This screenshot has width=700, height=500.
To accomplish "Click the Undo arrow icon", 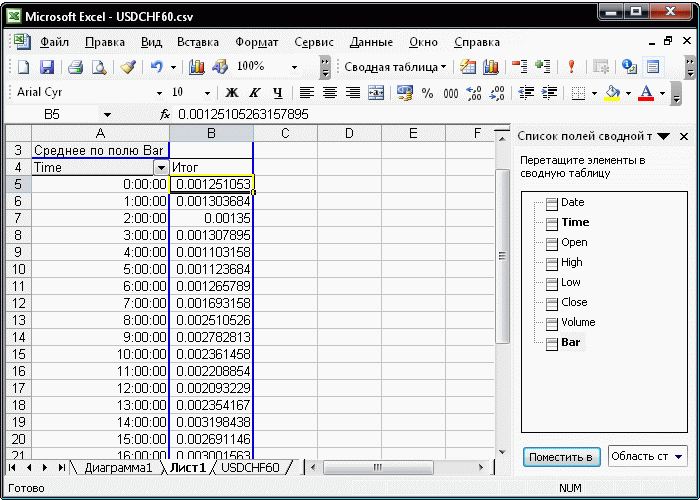I will pyautogui.click(x=156, y=67).
